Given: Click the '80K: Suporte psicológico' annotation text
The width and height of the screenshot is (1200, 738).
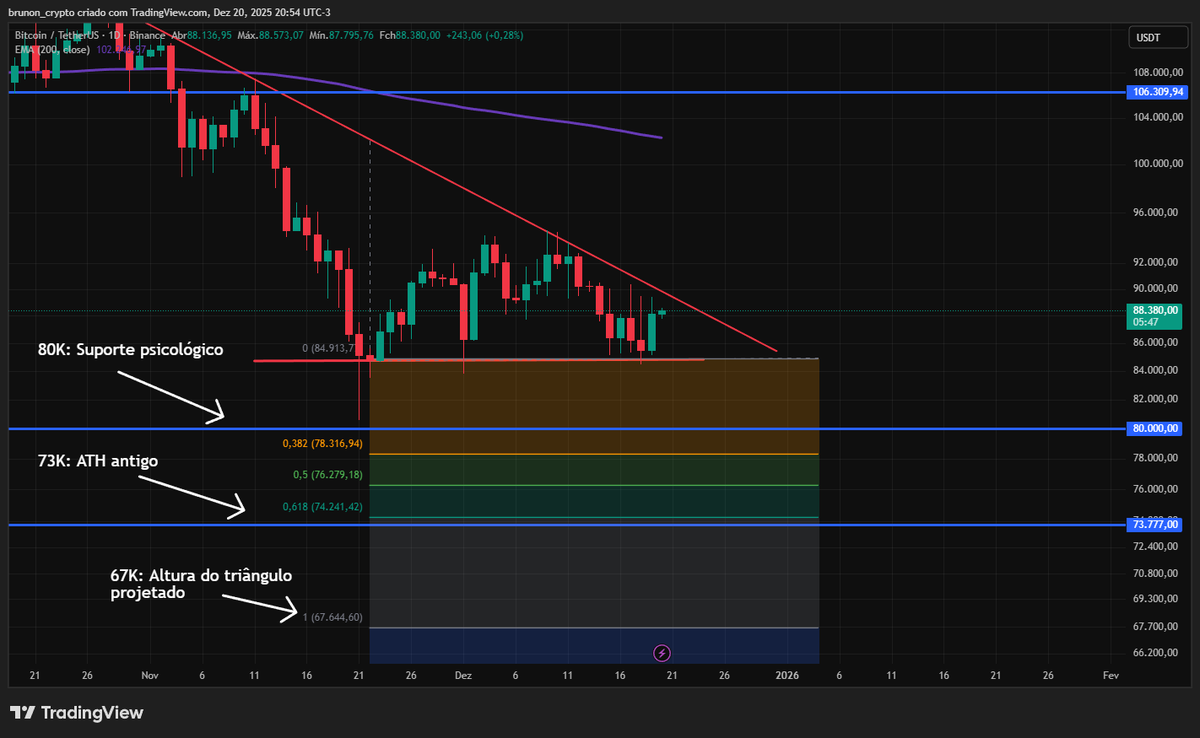Looking at the screenshot, I should tap(130, 351).
